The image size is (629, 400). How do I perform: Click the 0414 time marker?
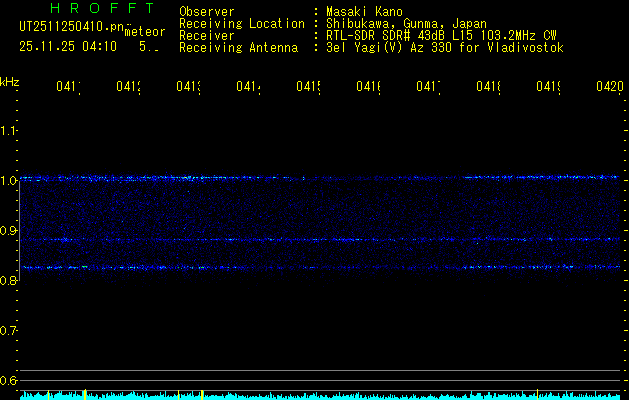[x=248, y=86]
